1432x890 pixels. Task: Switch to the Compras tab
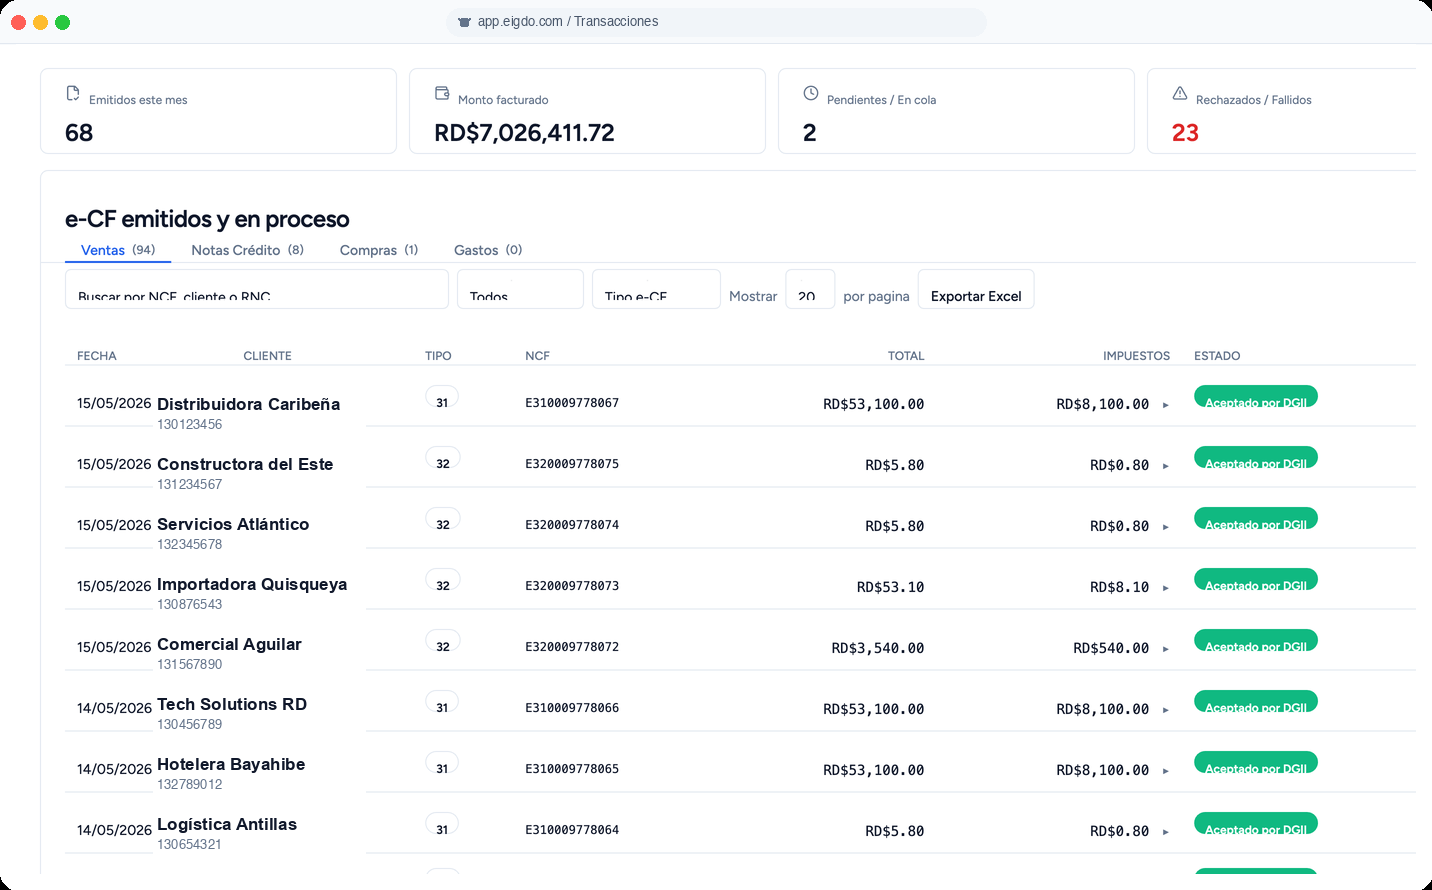pyautogui.click(x=379, y=250)
